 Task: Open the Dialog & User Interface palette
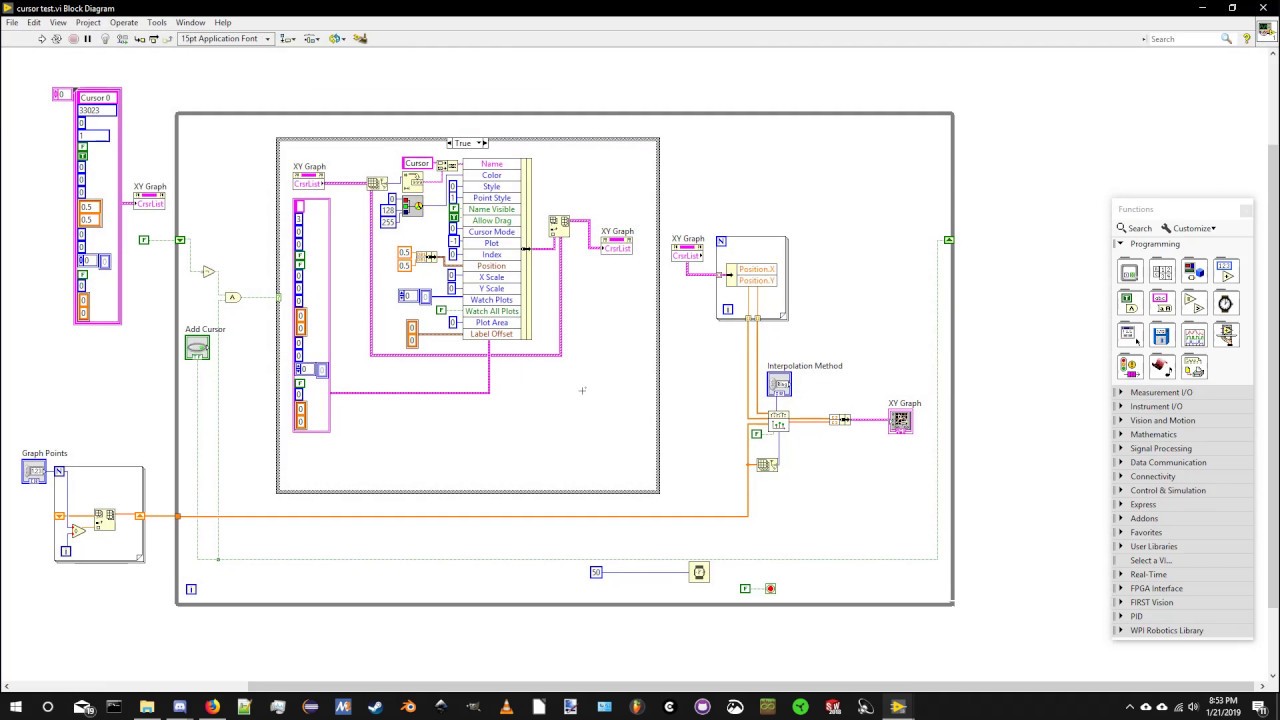click(1129, 335)
